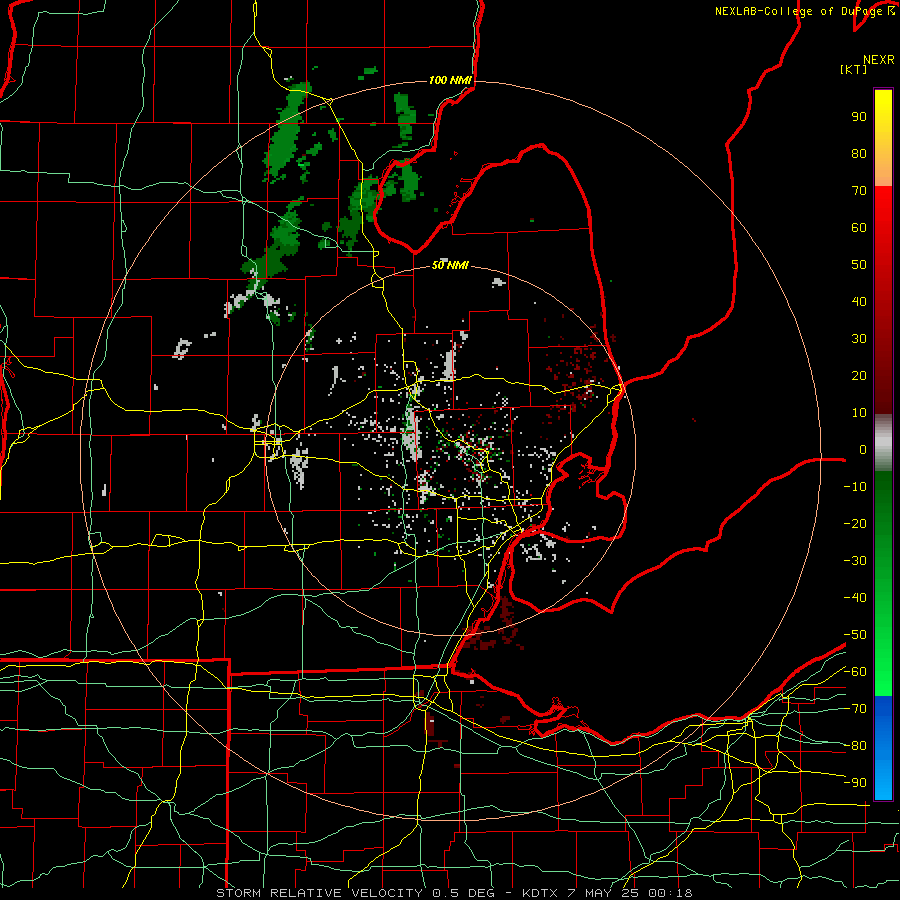
Task: Click the -90 scale label
Action: point(855,783)
